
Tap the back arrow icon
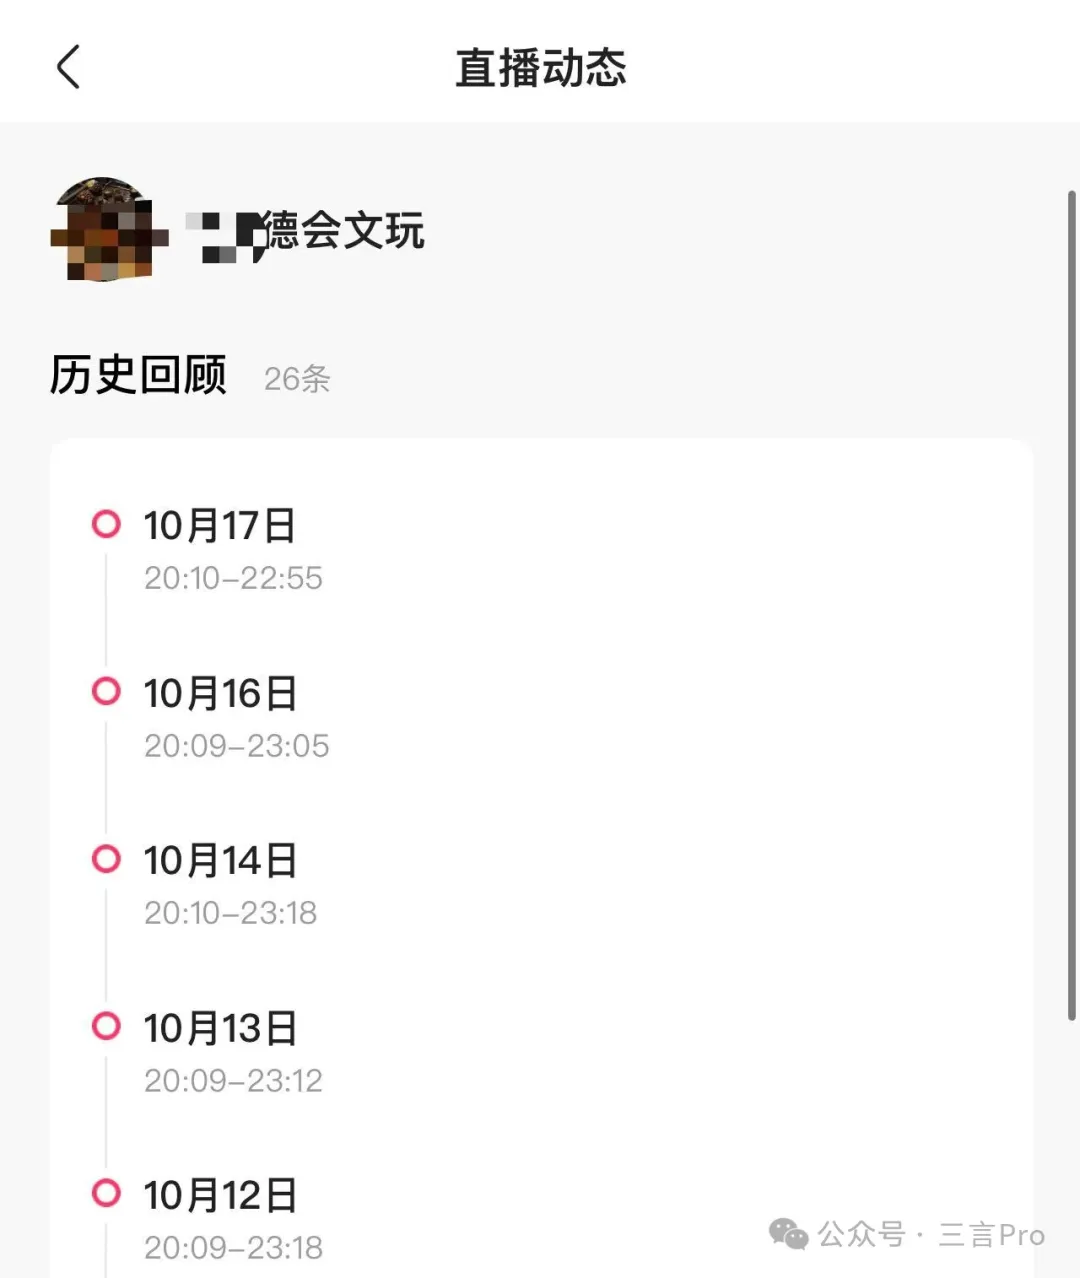point(68,68)
